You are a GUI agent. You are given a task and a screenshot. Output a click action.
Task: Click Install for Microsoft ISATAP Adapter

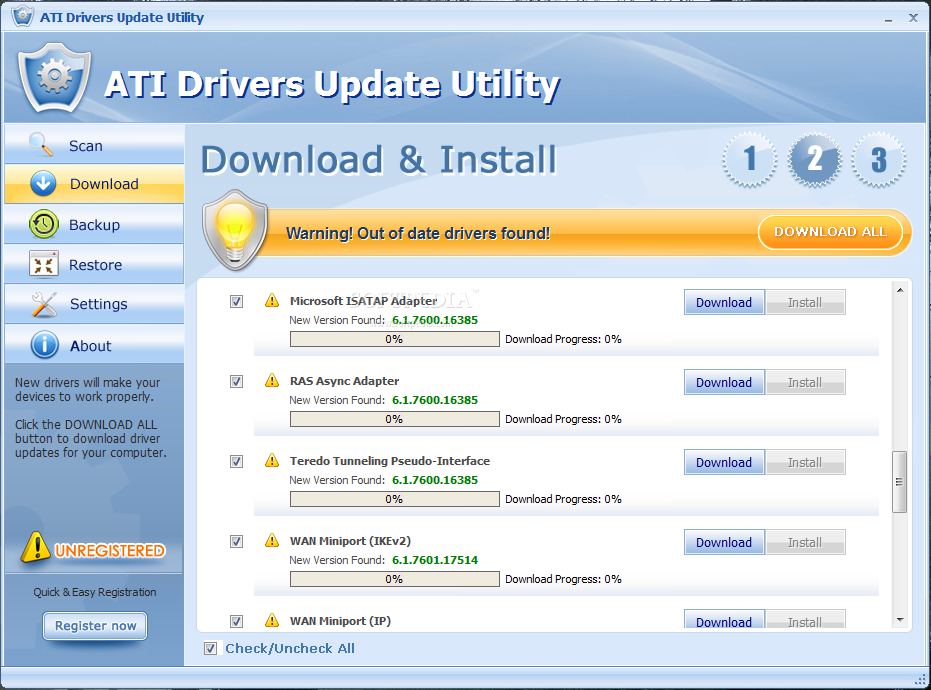click(805, 302)
